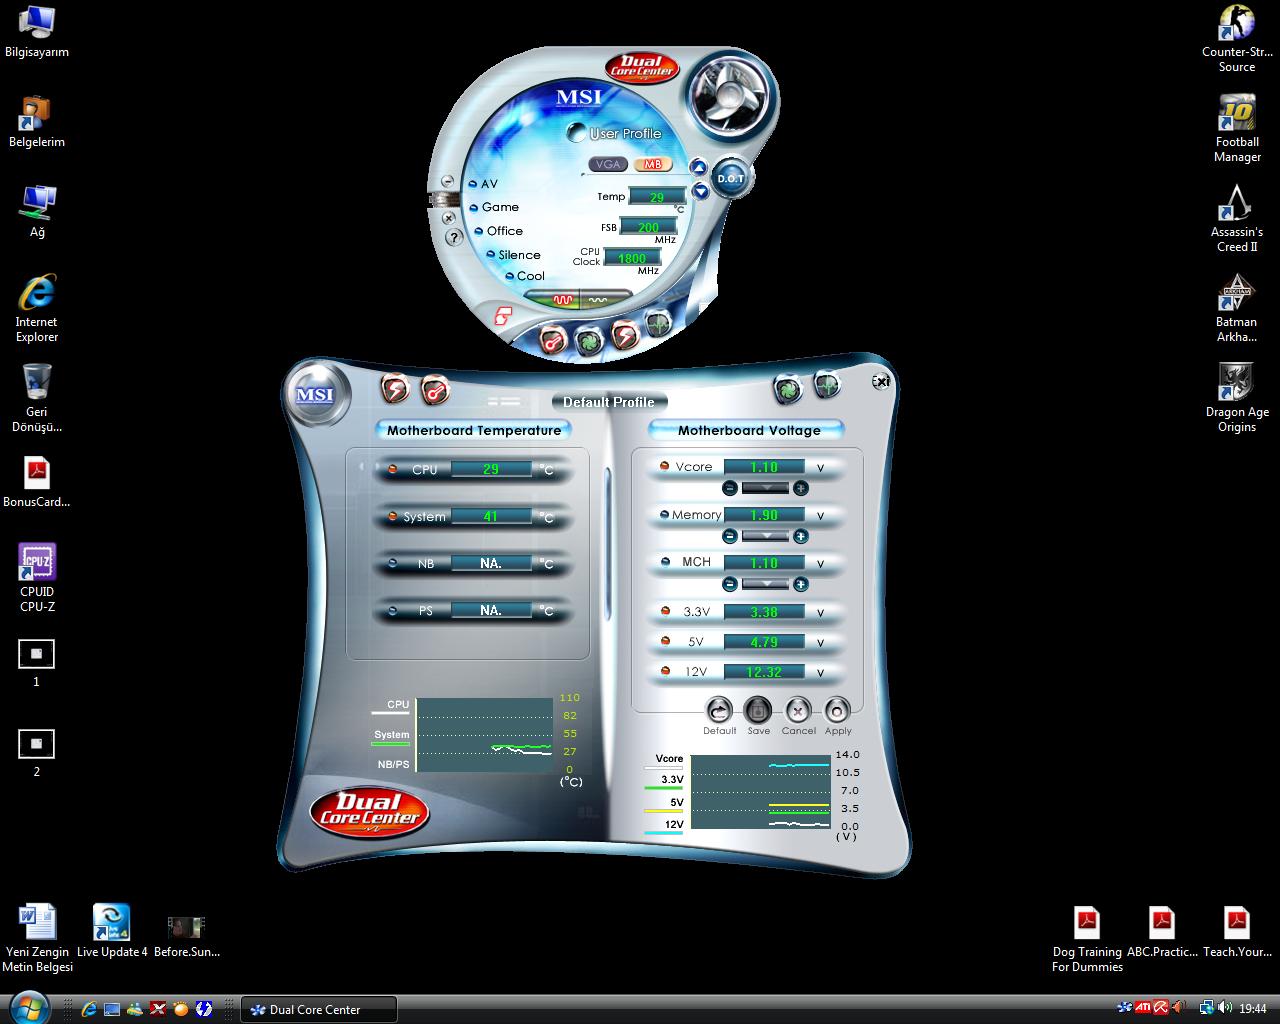This screenshot has height=1024, width=1280.
Task: Select the Silence profile mode
Action: coord(512,255)
